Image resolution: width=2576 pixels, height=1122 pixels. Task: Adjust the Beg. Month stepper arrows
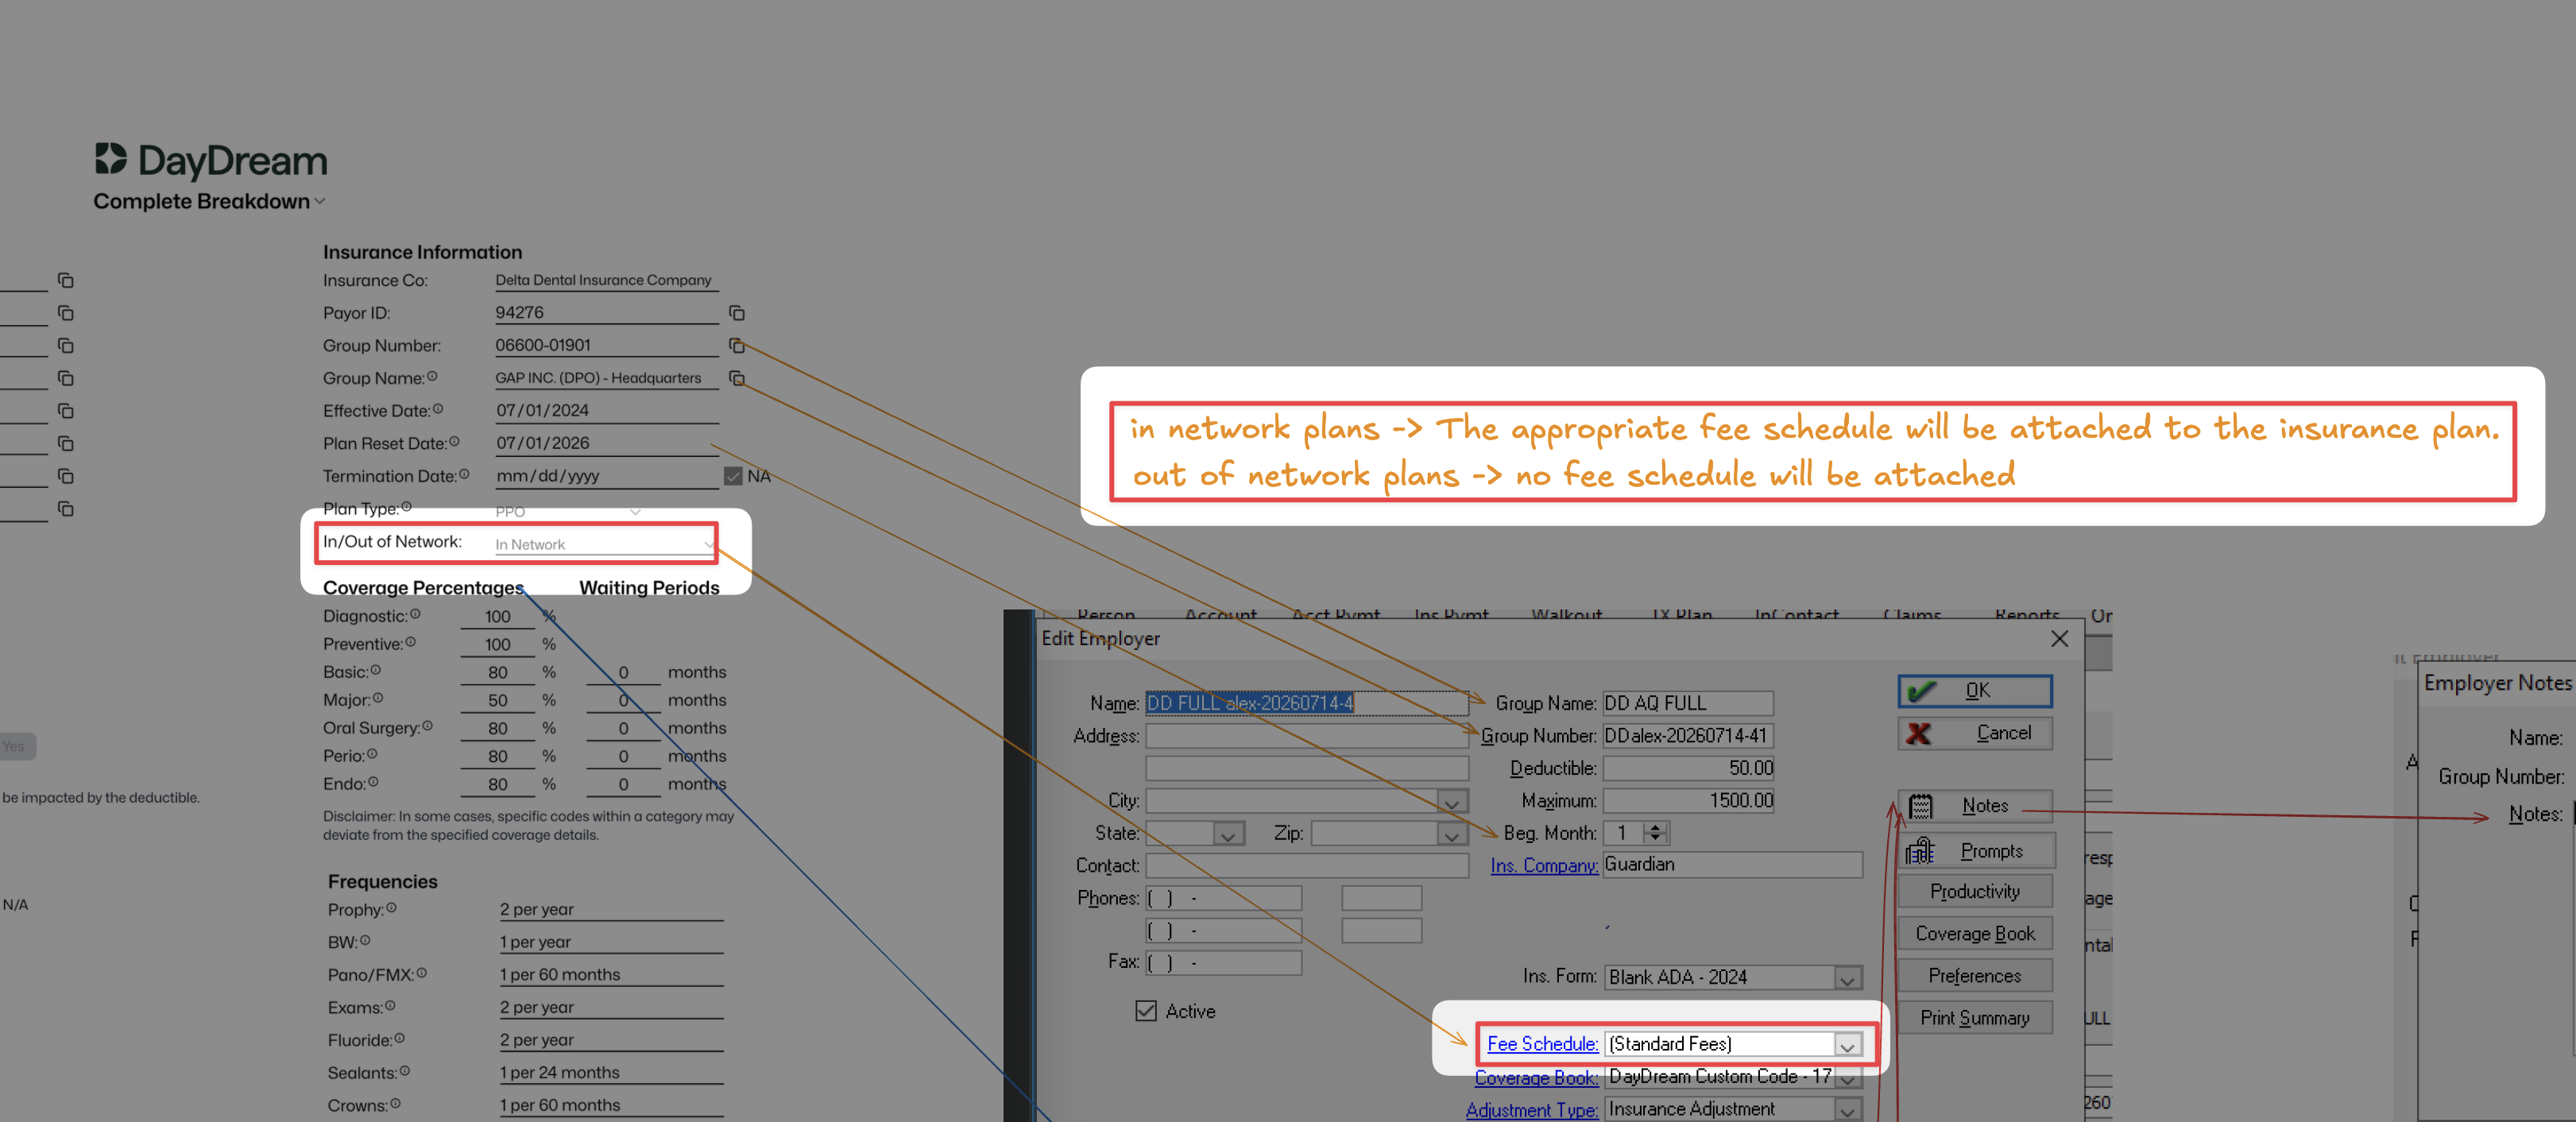click(x=1656, y=832)
